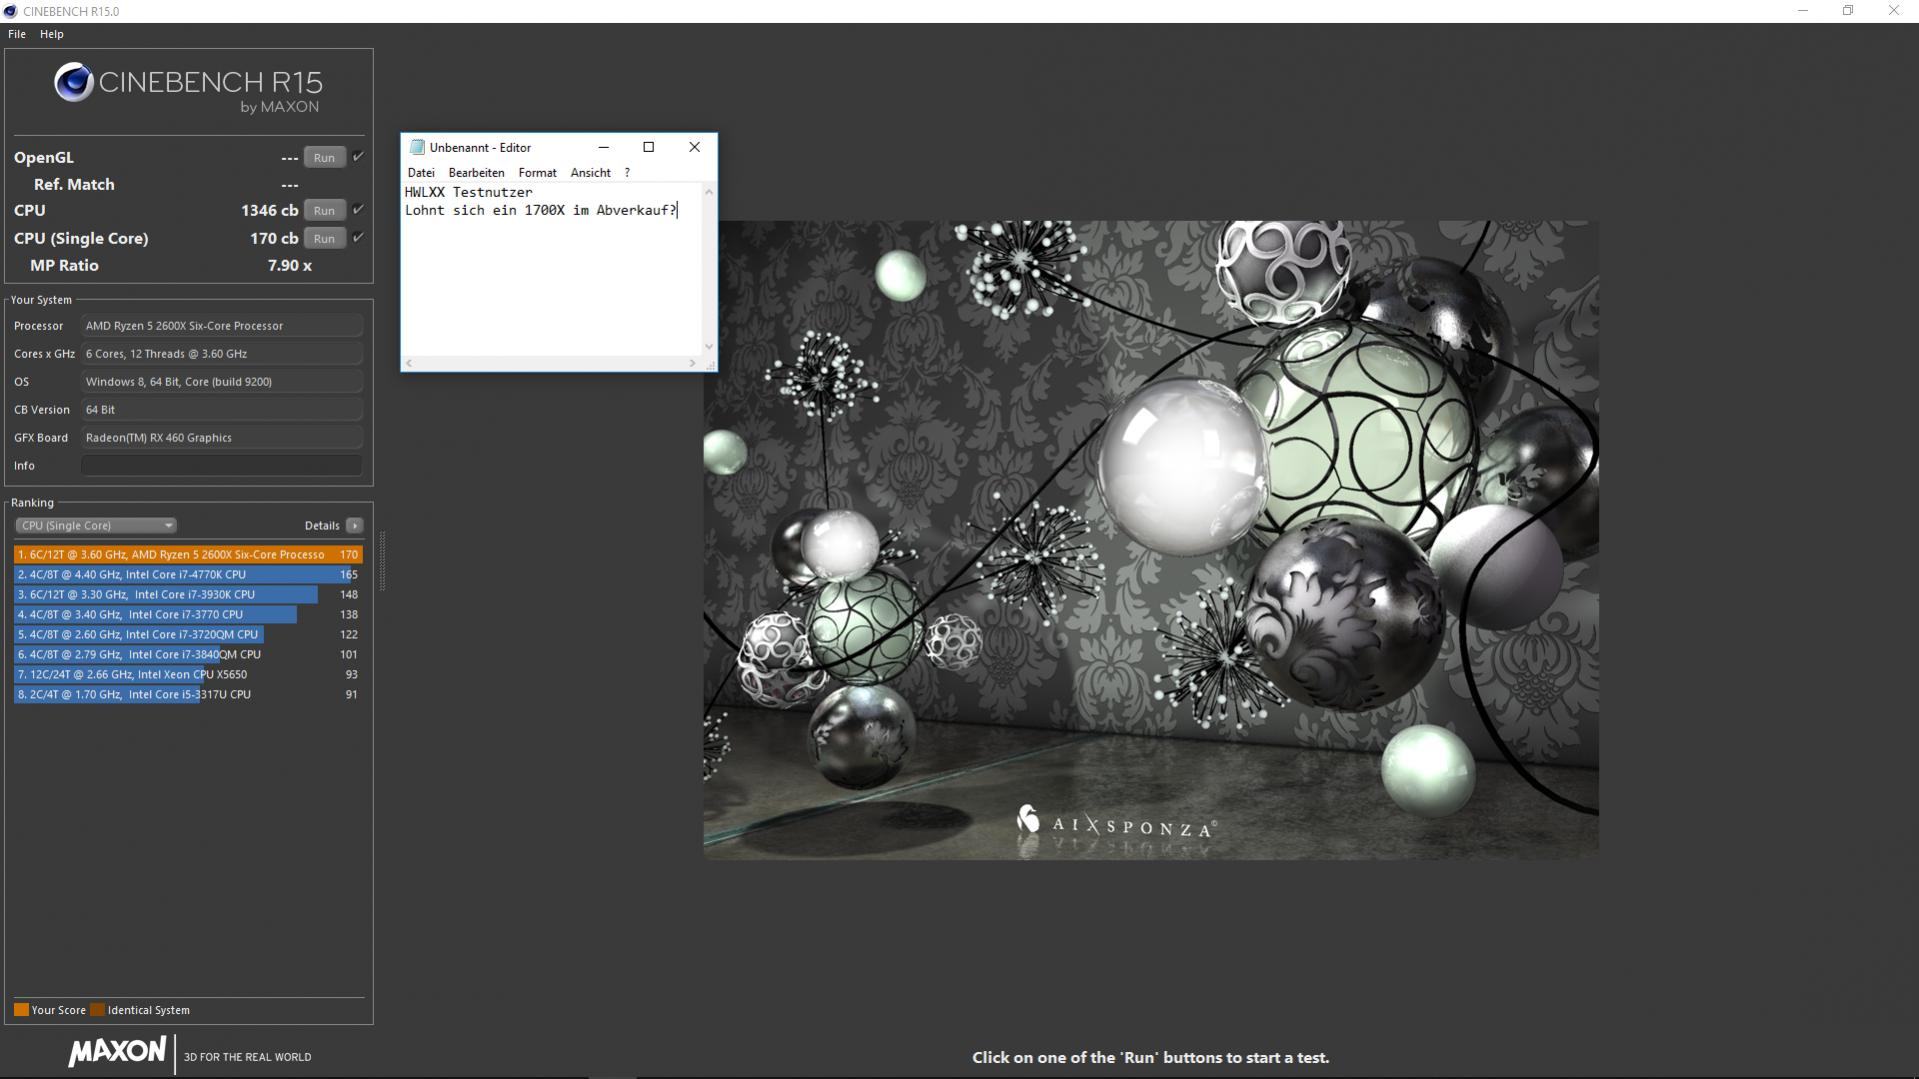The image size is (1919, 1079).
Task: Close the Cinebench R15.0 window
Action: pos(1894,11)
